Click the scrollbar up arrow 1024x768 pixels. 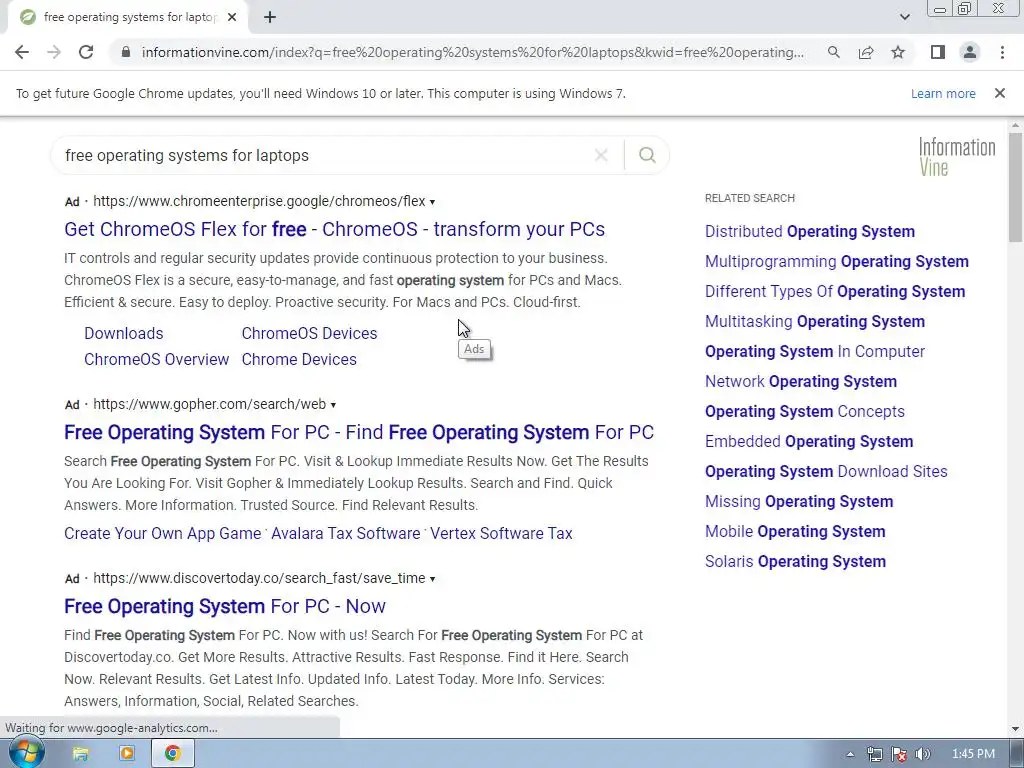(1016, 125)
